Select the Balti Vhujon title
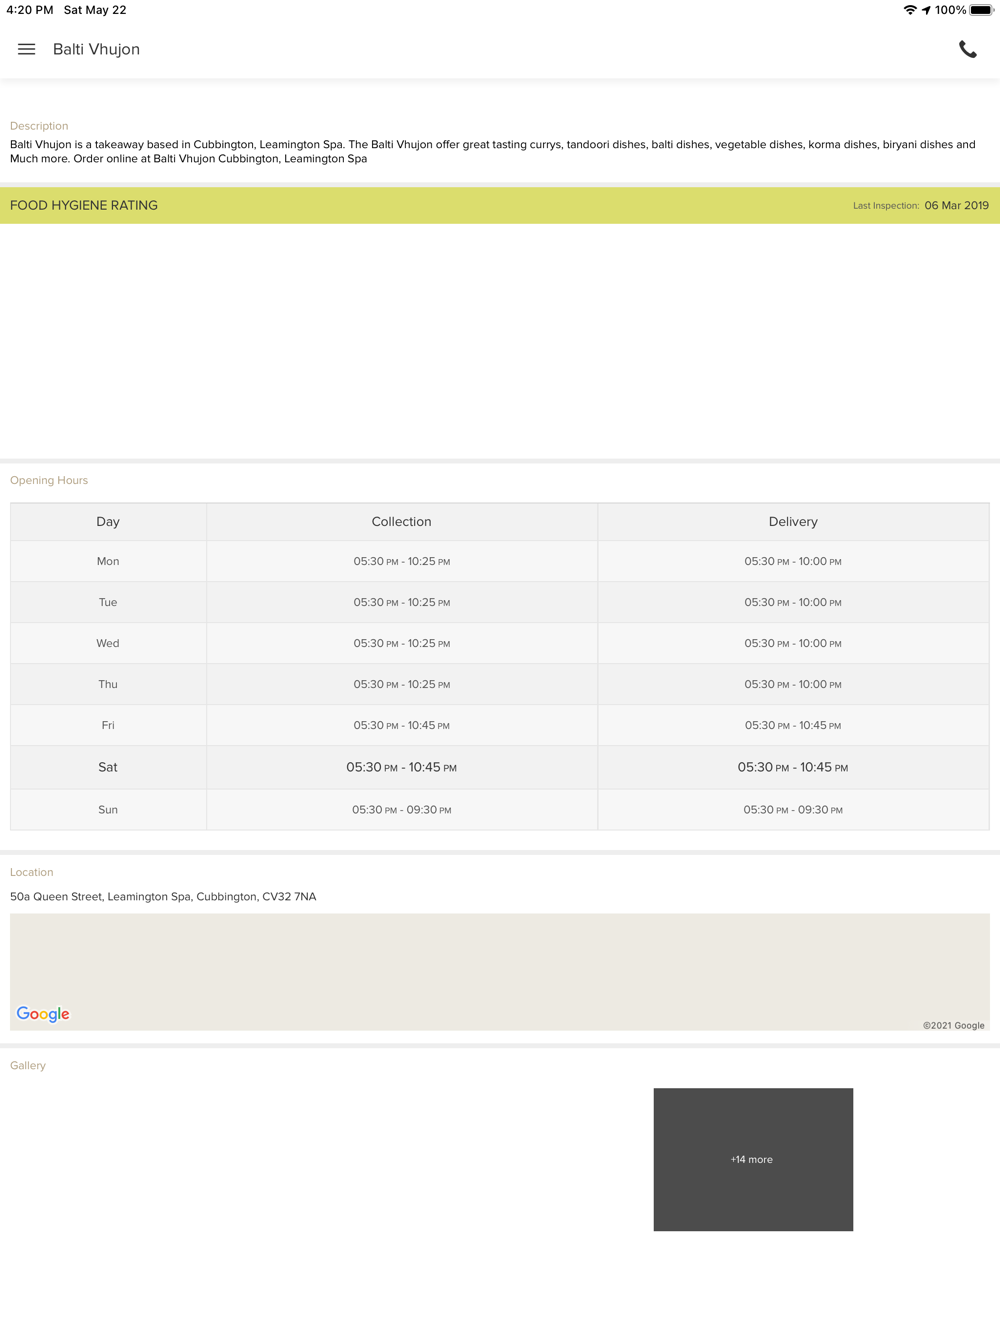1000x1334 pixels. point(96,49)
